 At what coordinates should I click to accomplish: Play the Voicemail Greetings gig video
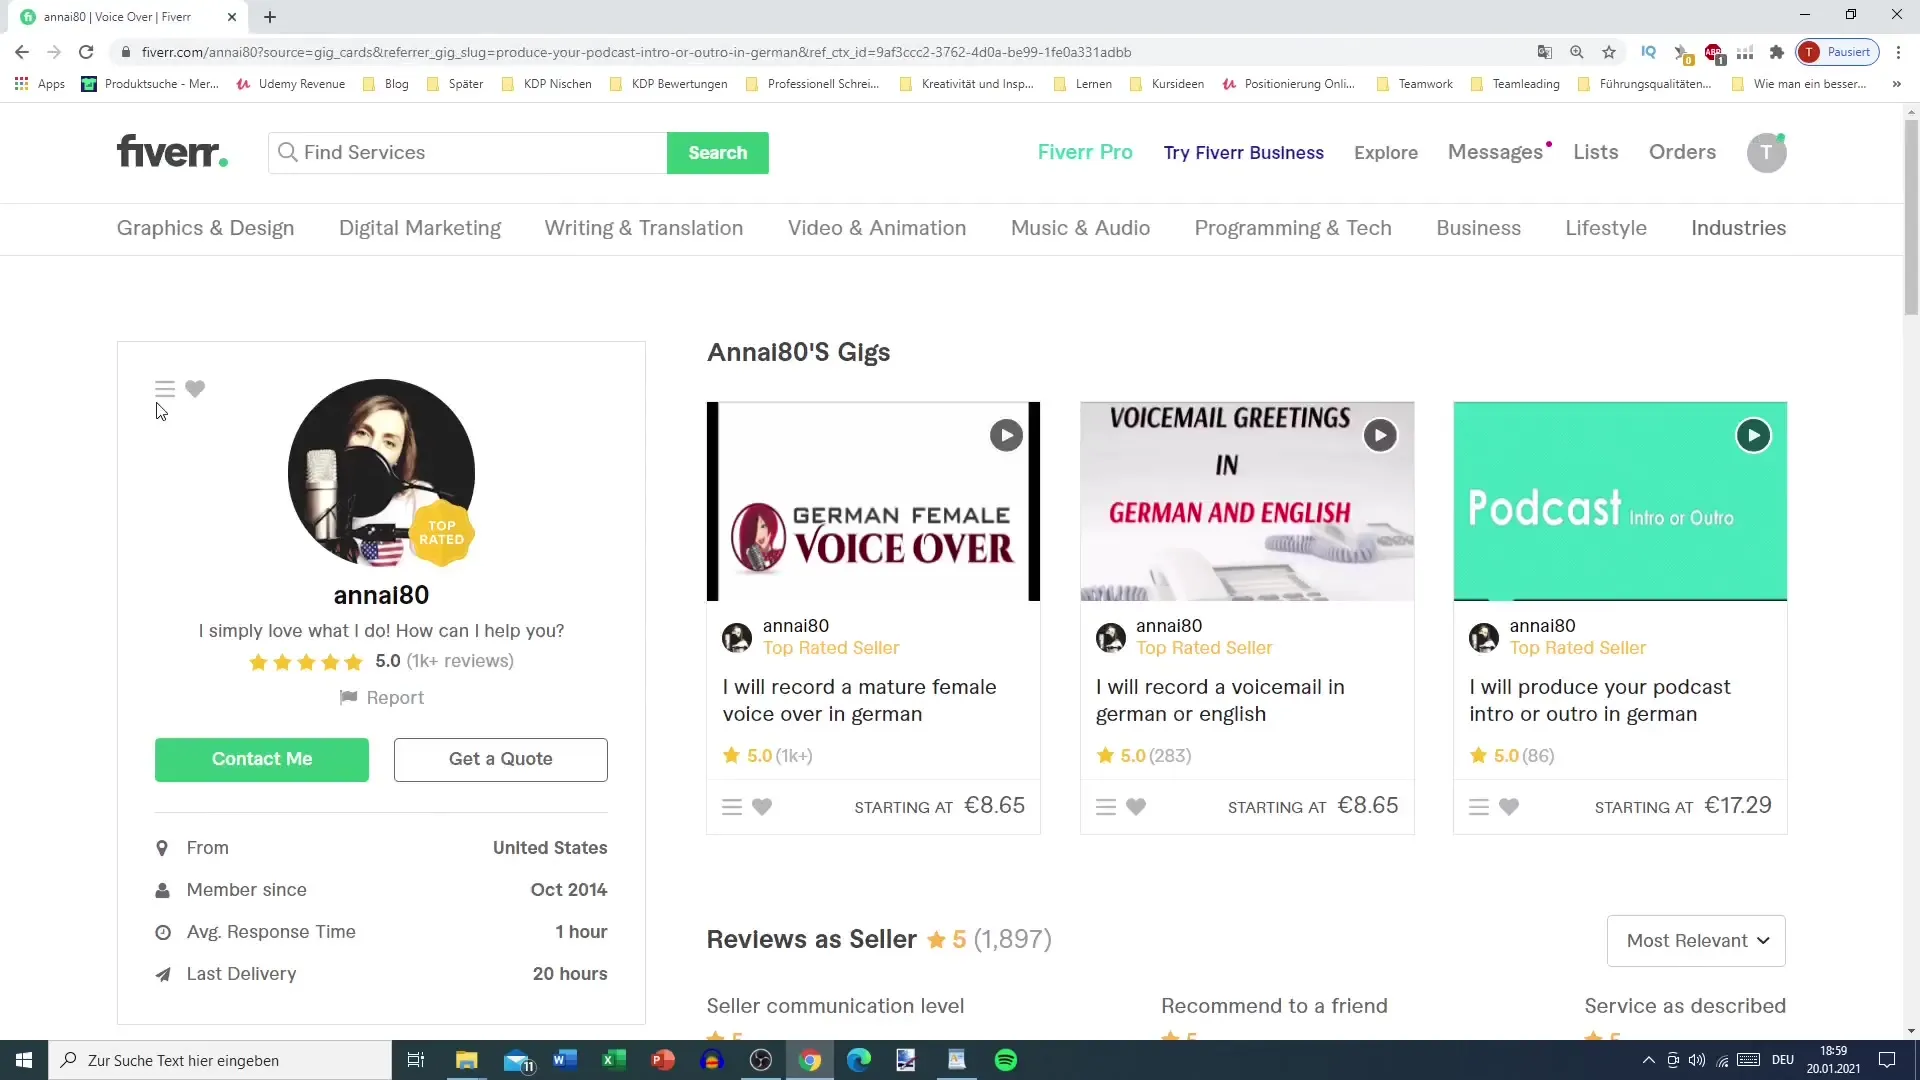click(x=1380, y=435)
